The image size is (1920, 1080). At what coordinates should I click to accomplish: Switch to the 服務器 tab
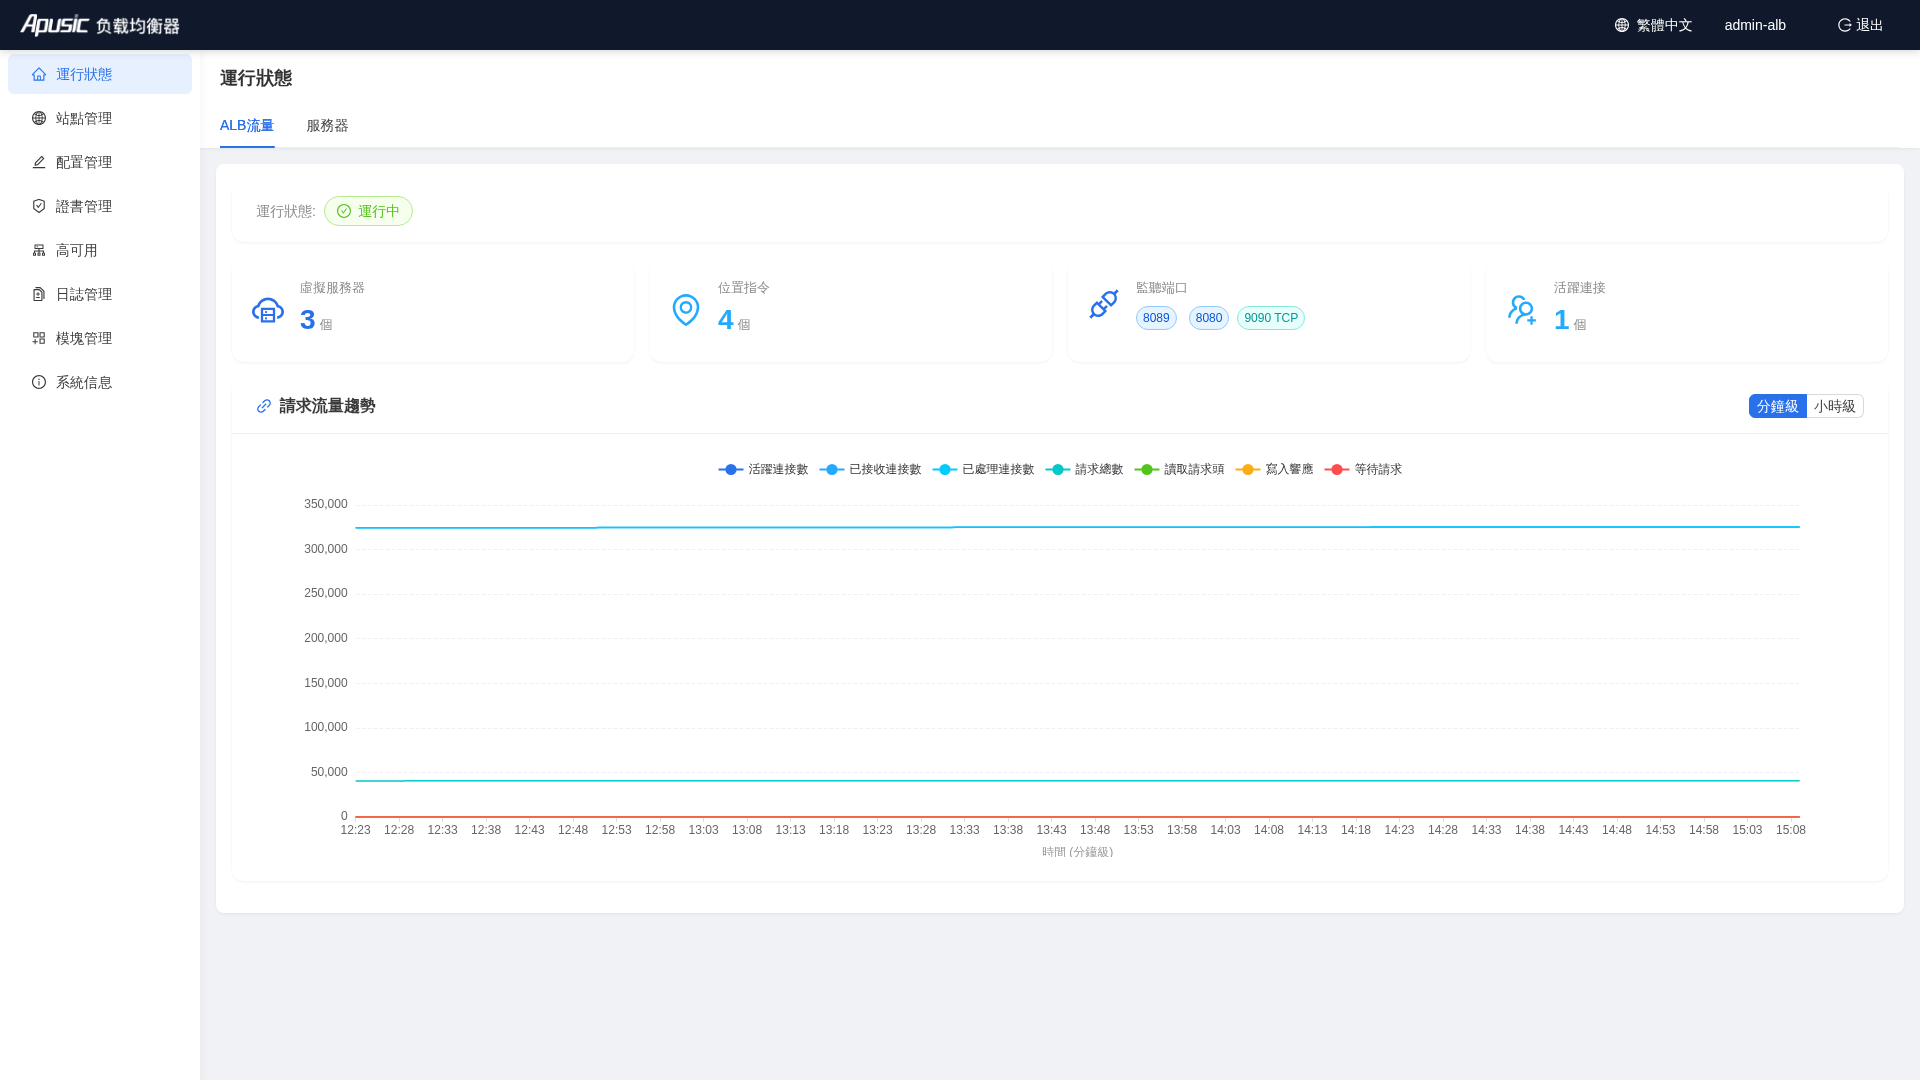click(x=327, y=125)
